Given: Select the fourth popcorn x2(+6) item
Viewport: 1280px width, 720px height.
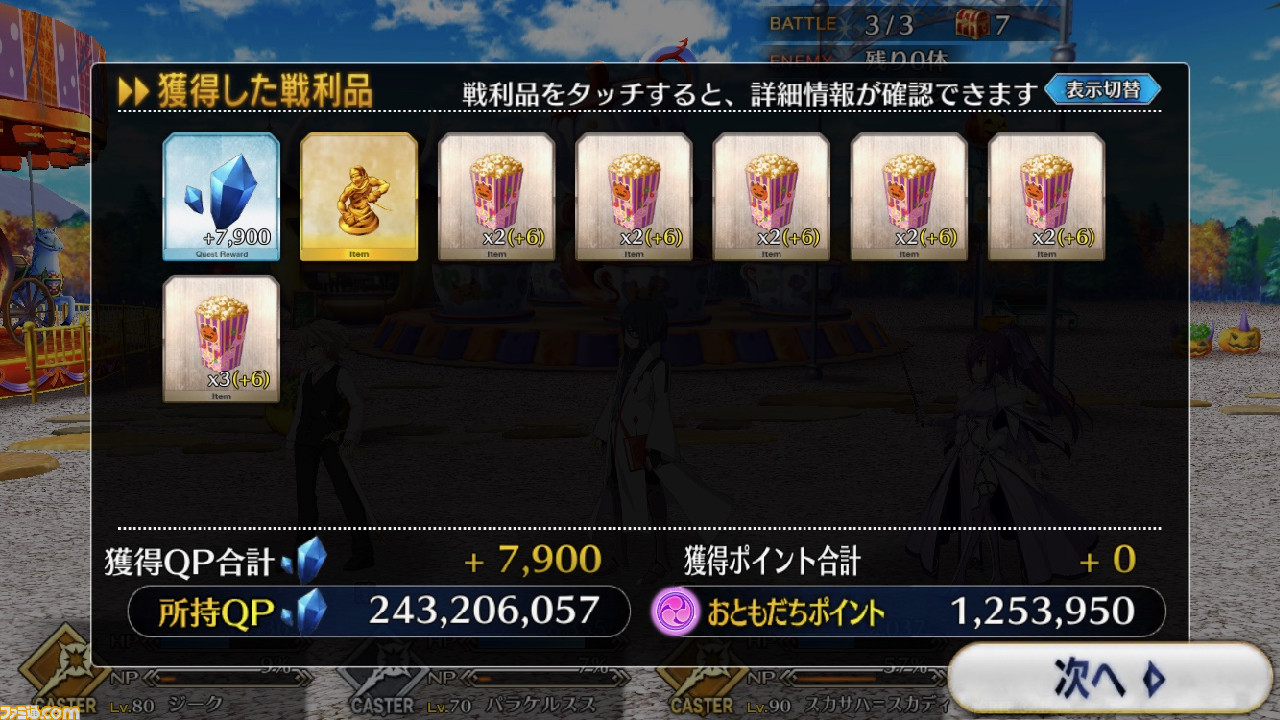Looking at the screenshot, I should (909, 196).
